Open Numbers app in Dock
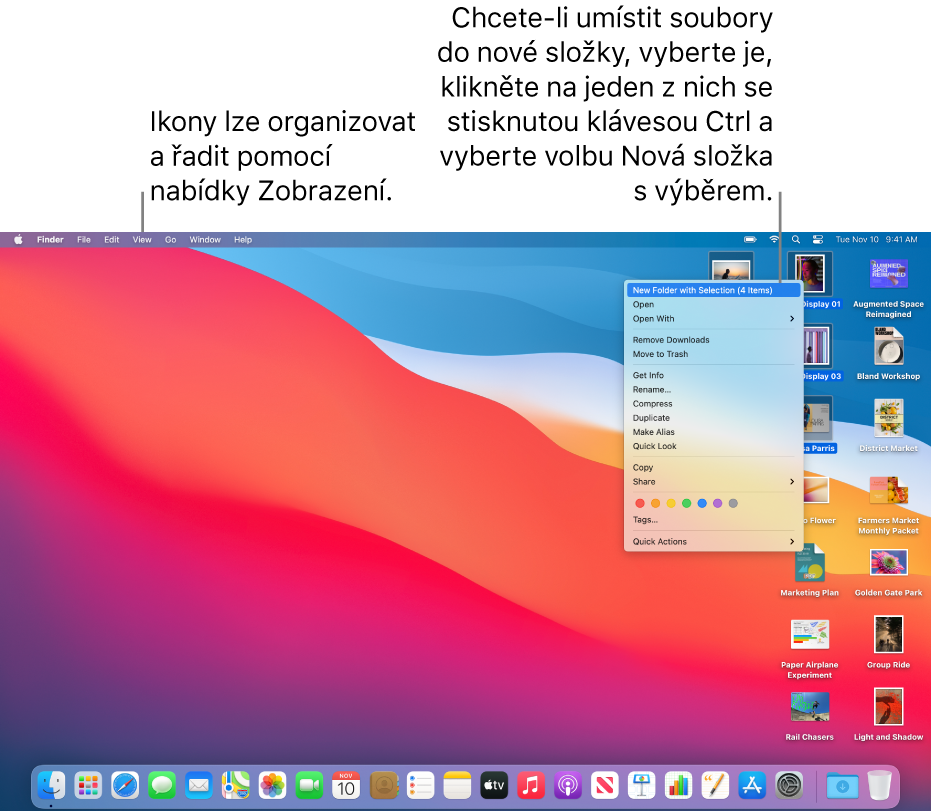This screenshot has width=931, height=811. (678, 785)
